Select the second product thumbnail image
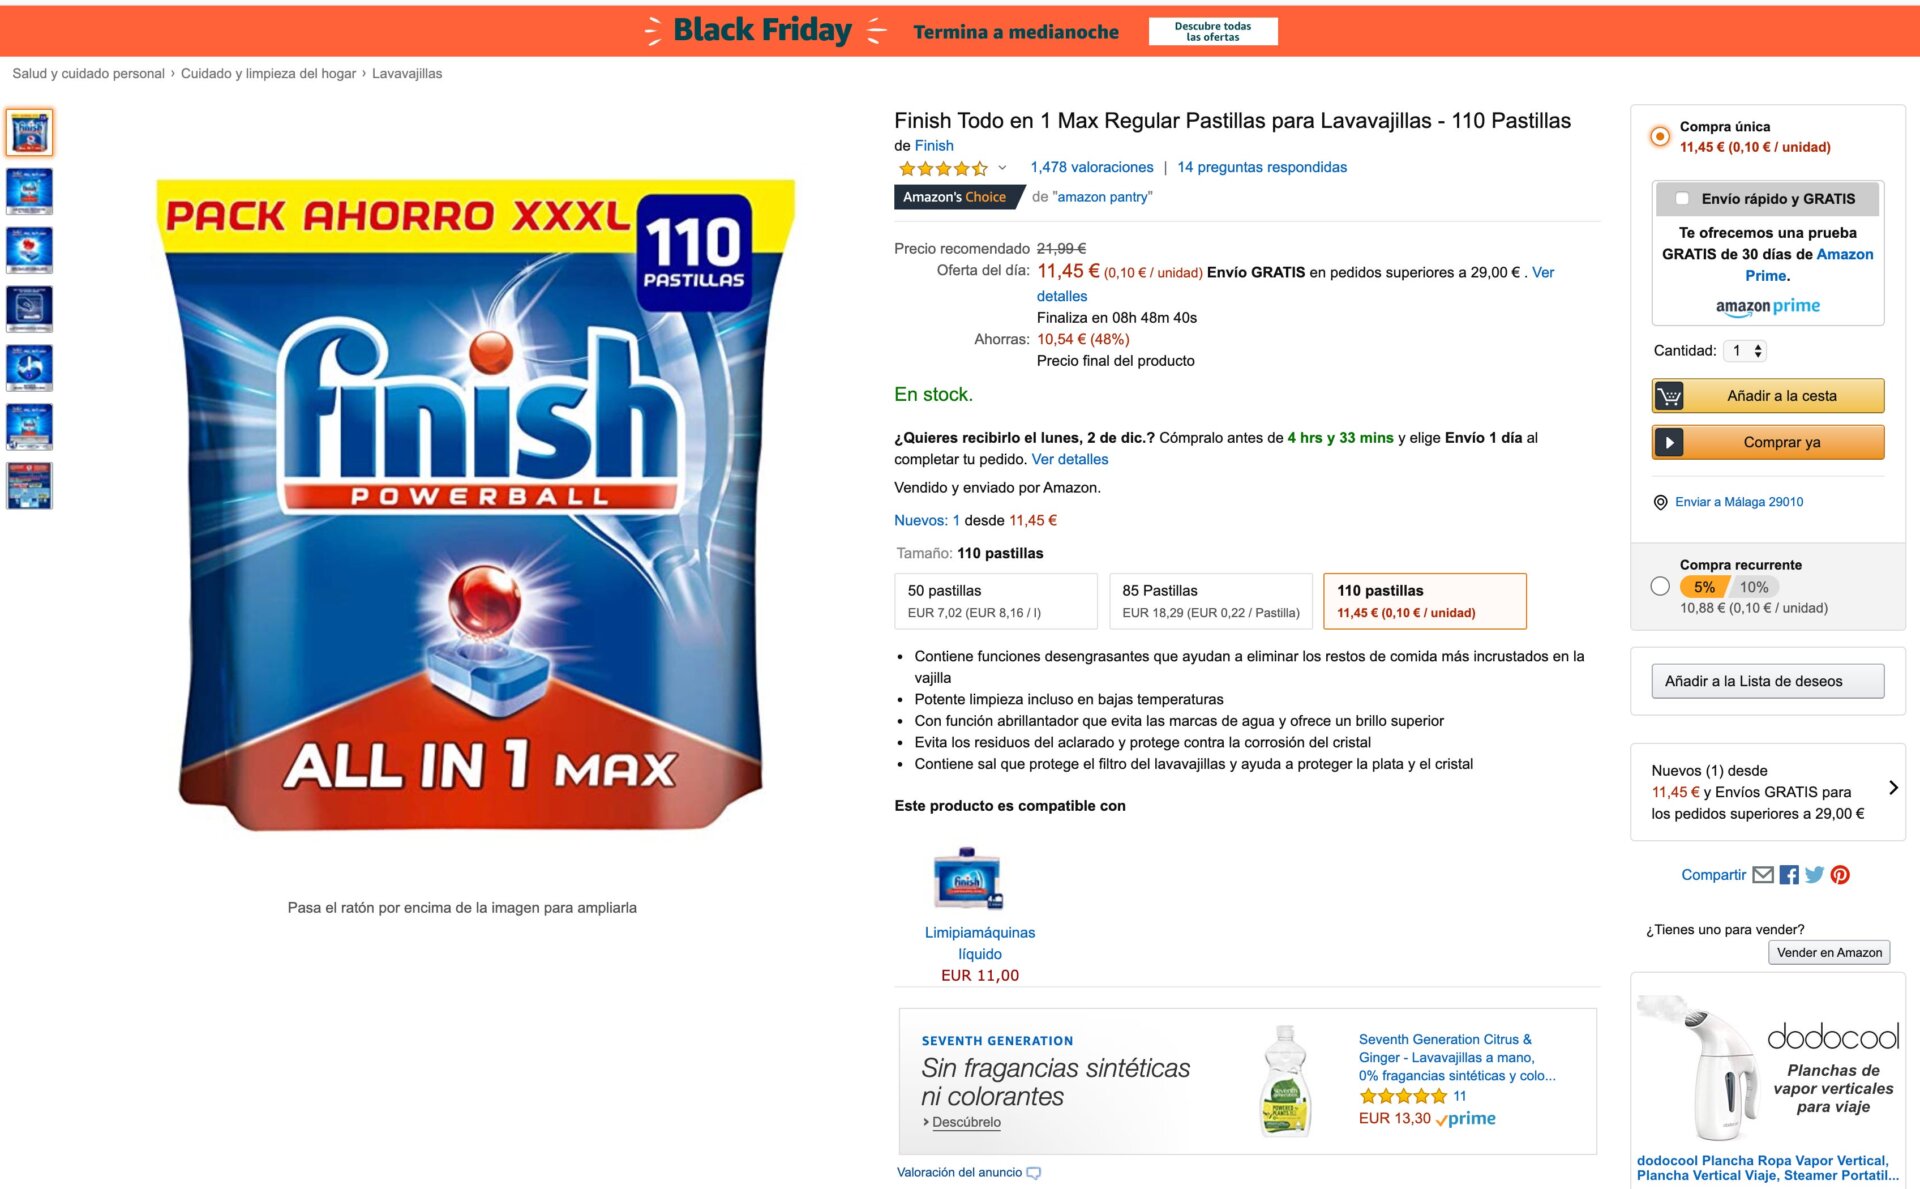Viewport: 1920px width, 1189px height. point(29,191)
